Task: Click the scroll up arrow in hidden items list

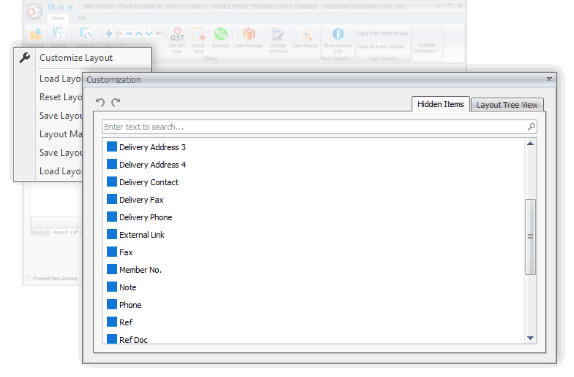Action: click(530, 143)
